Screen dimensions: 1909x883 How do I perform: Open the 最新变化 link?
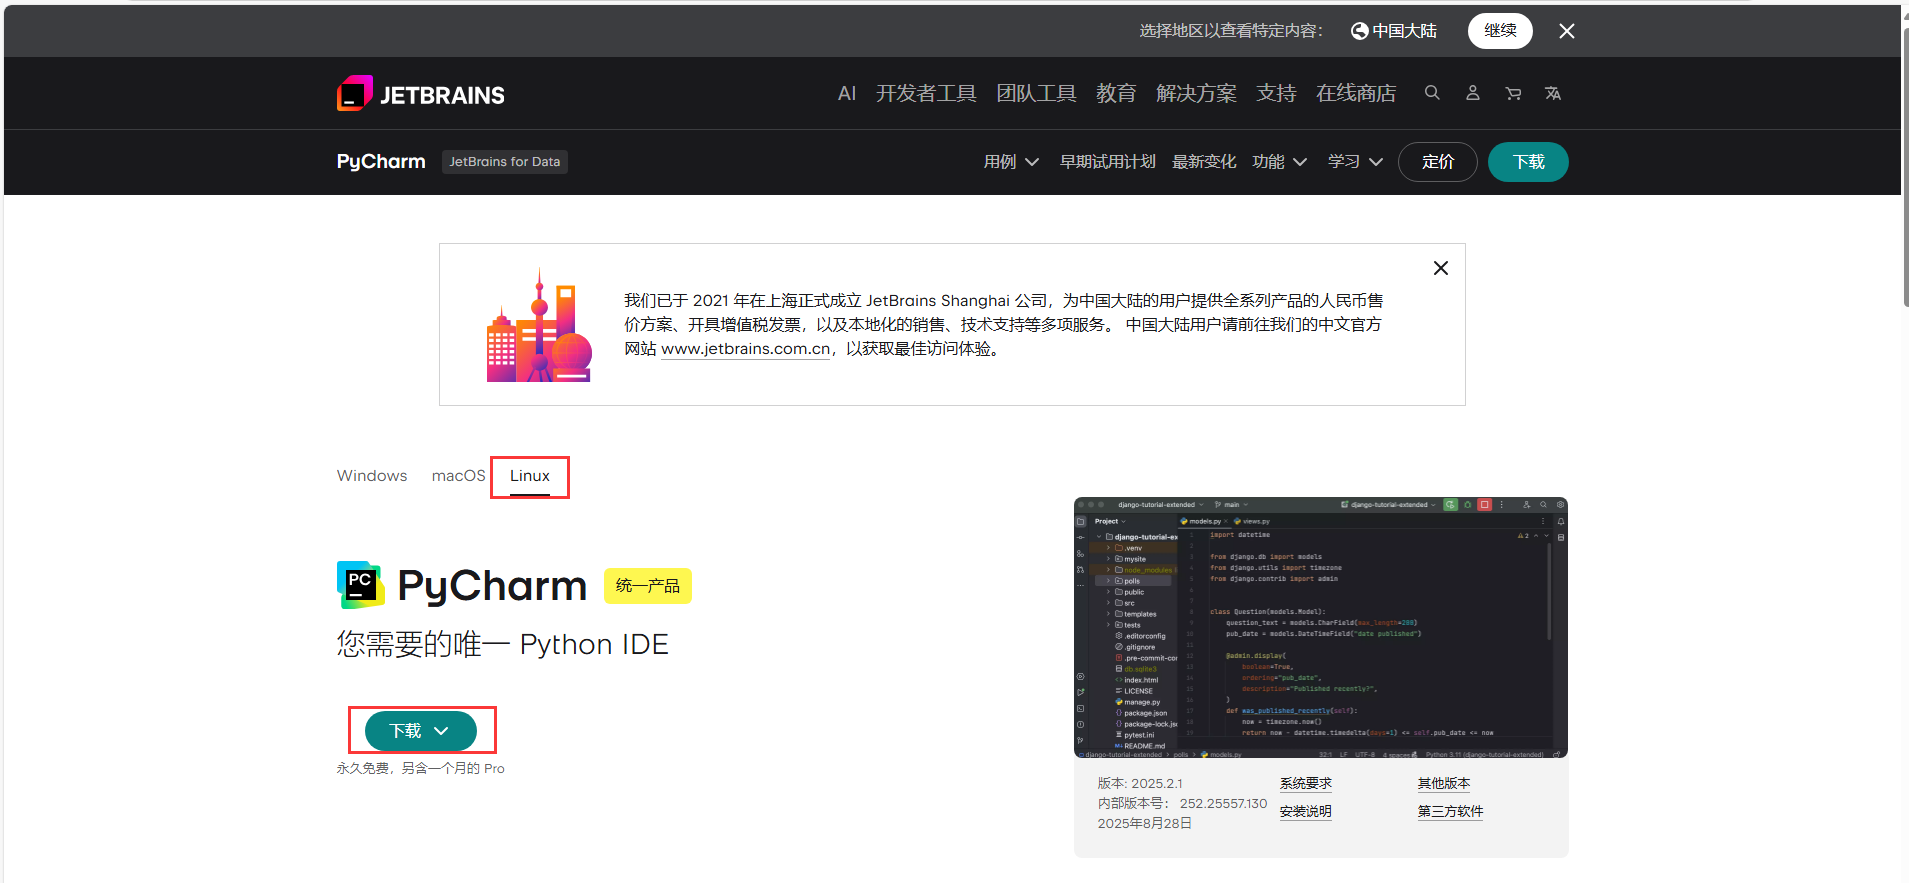(x=1204, y=162)
